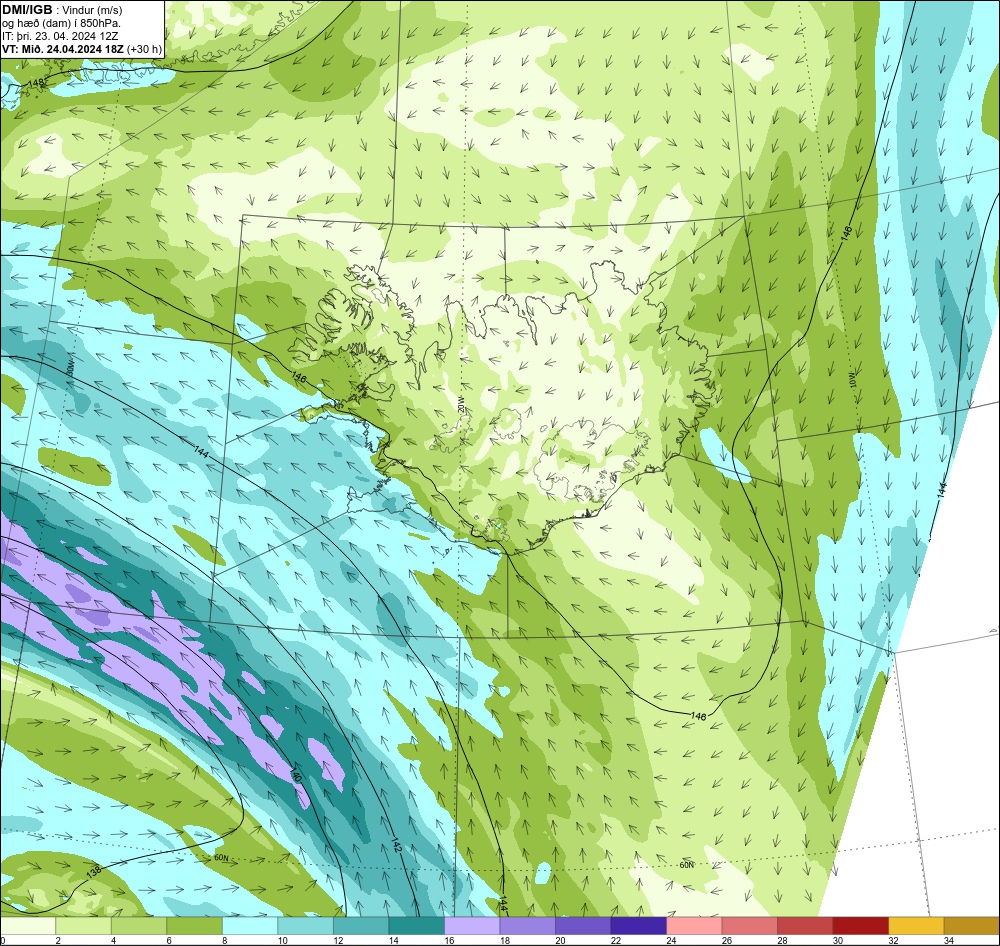Viewport: 1000px width, 946px height.
Task: Click the '(+30 h)' forecast offset text
Action: tap(144, 49)
